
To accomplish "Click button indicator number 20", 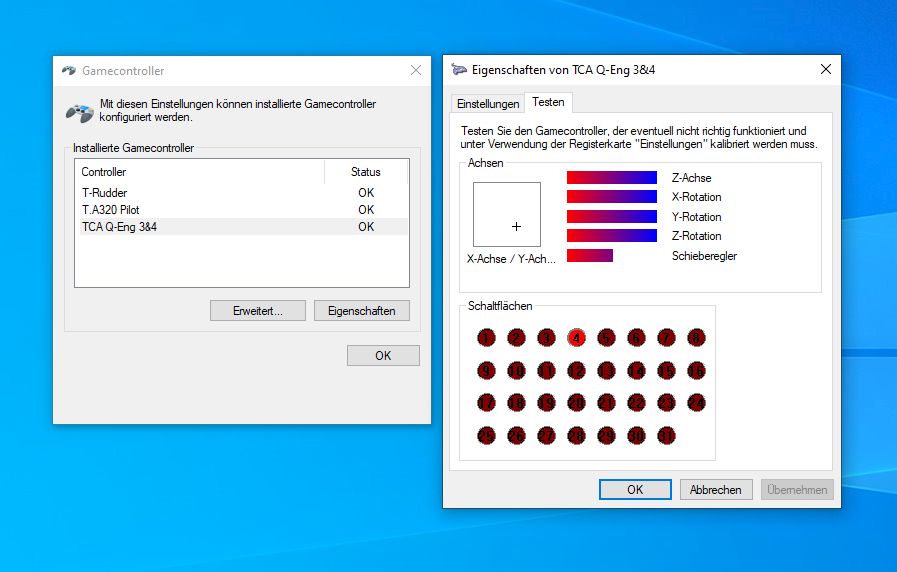I will (576, 403).
